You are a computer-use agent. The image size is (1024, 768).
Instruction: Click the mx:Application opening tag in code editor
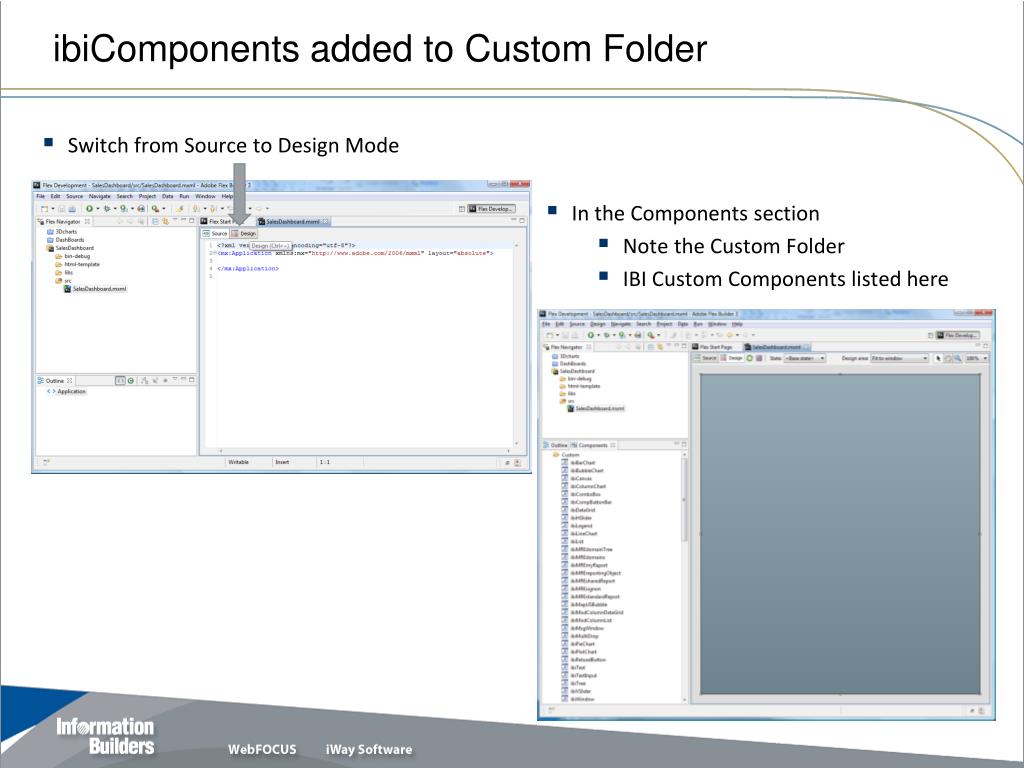(x=244, y=253)
